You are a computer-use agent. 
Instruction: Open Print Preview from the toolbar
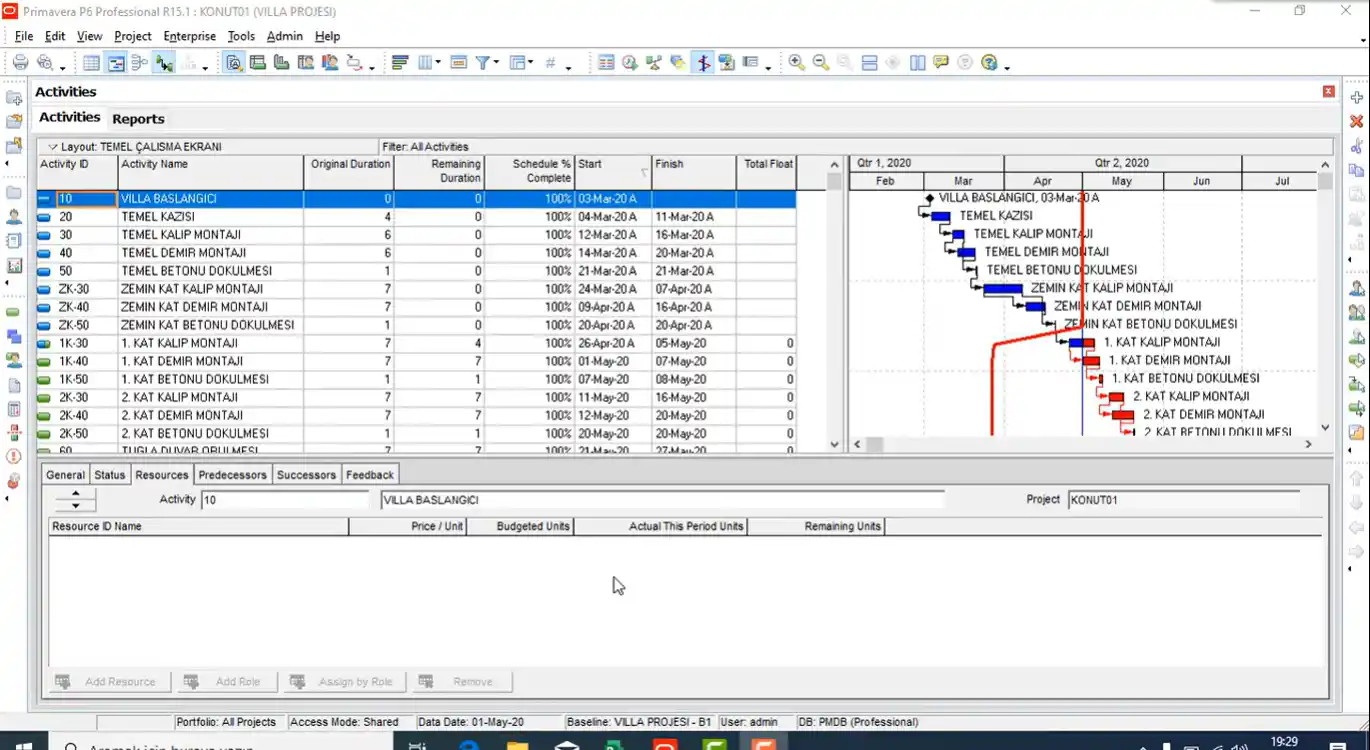tap(44, 63)
